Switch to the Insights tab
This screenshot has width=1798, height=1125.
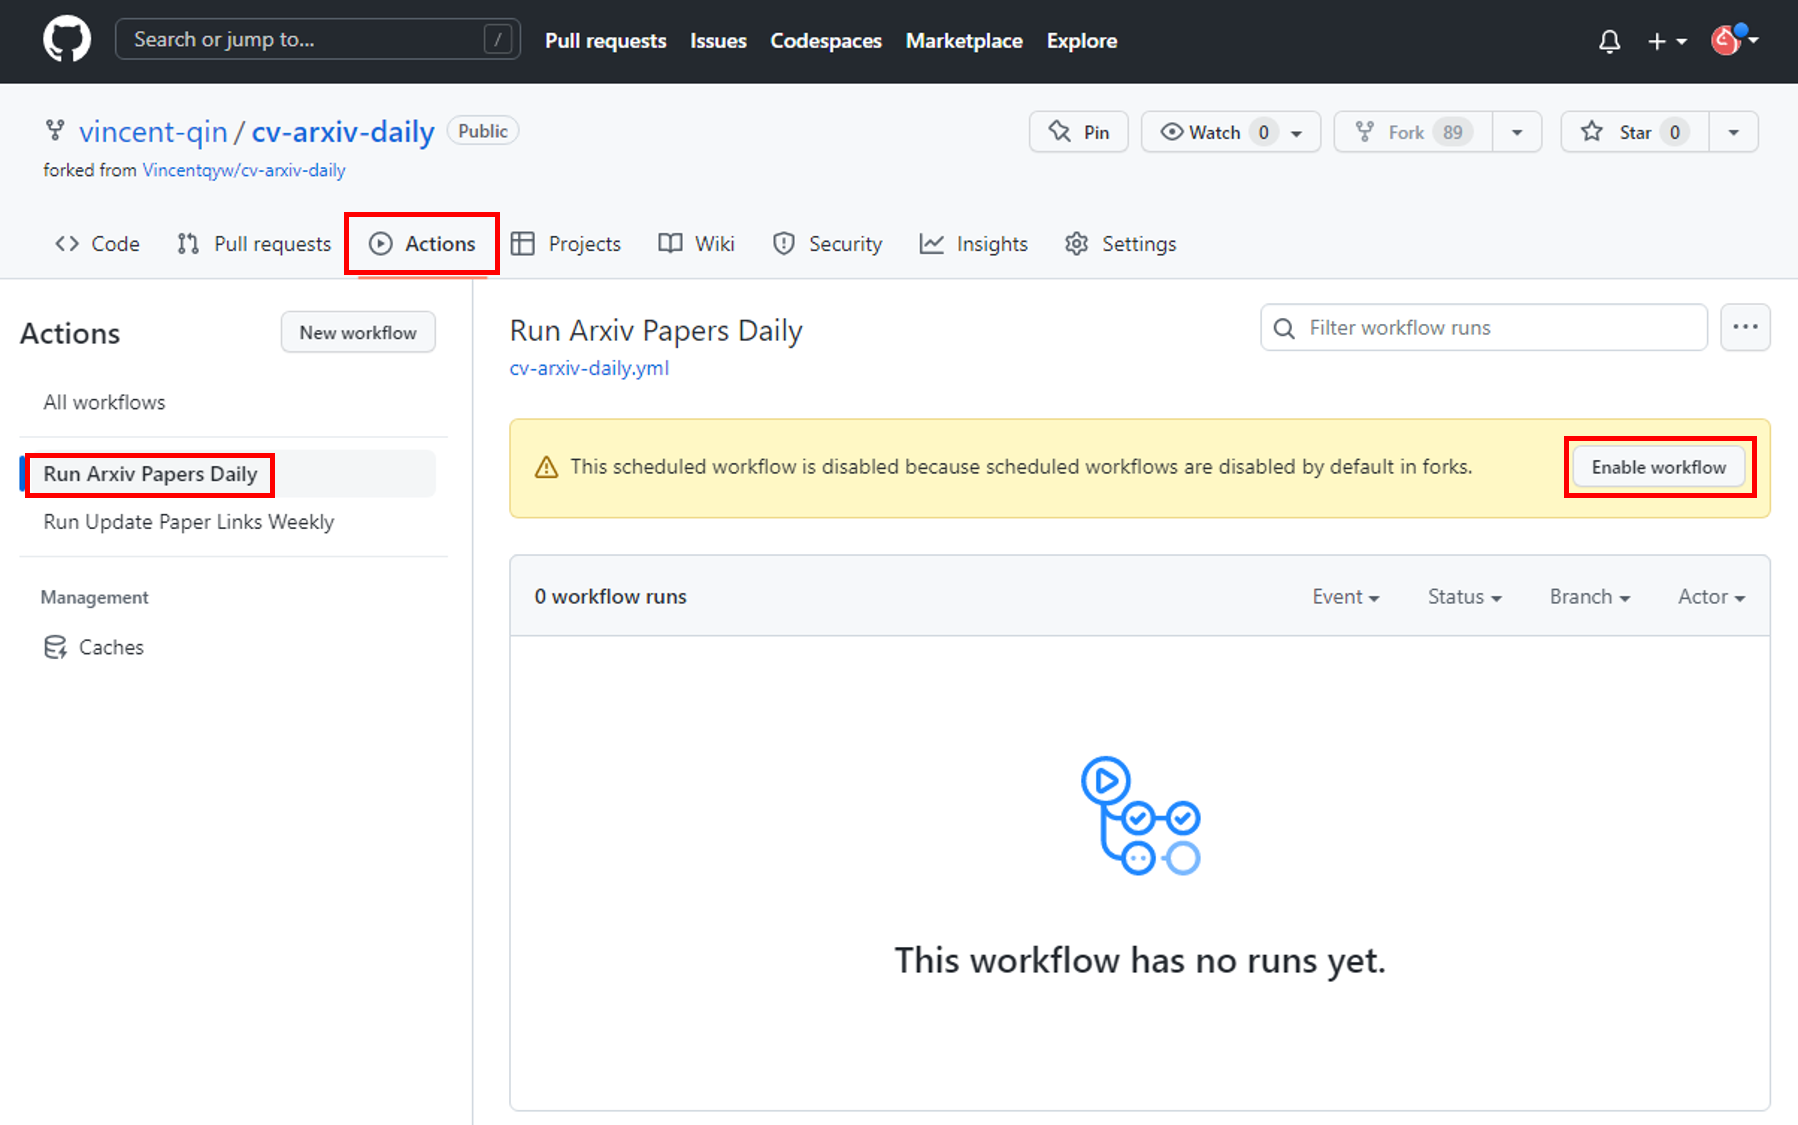(x=974, y=244)
